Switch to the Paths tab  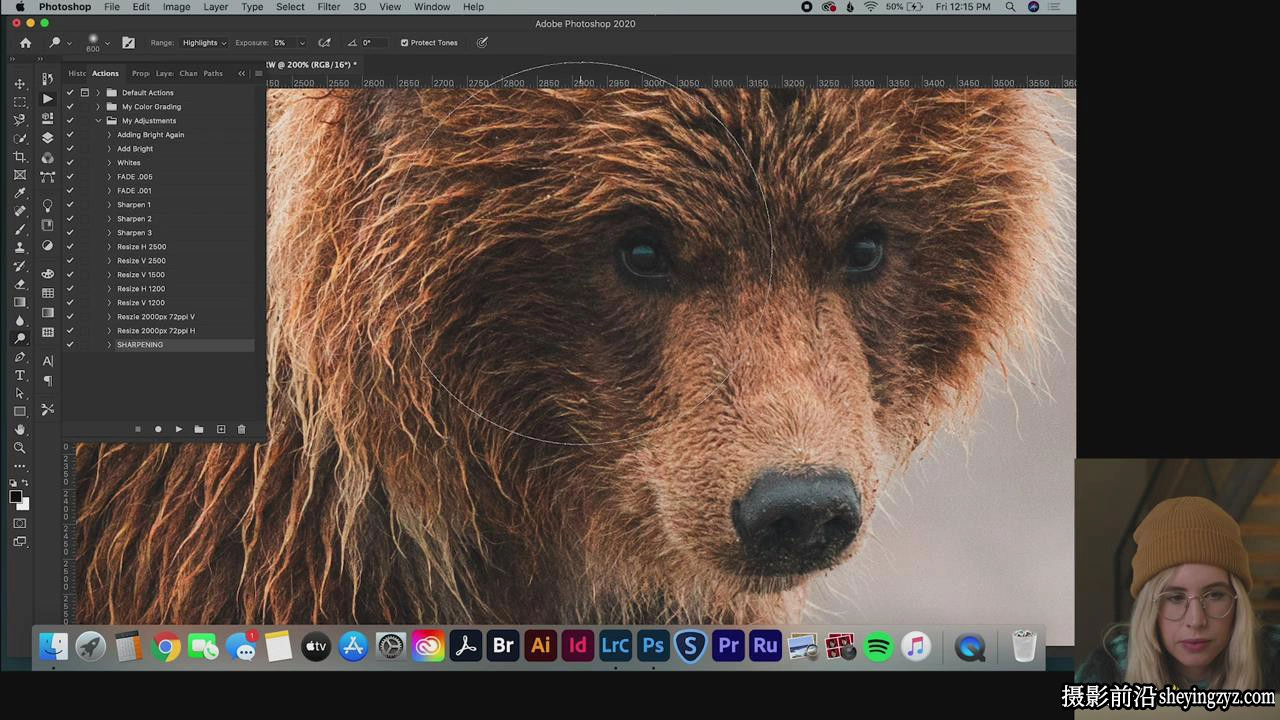[x=213, y=73]
